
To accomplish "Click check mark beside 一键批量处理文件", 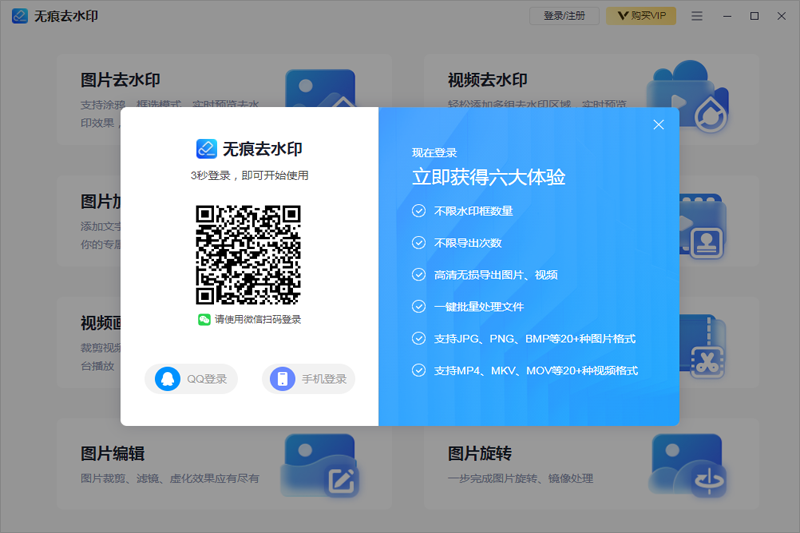I will [x=419, y=306].
